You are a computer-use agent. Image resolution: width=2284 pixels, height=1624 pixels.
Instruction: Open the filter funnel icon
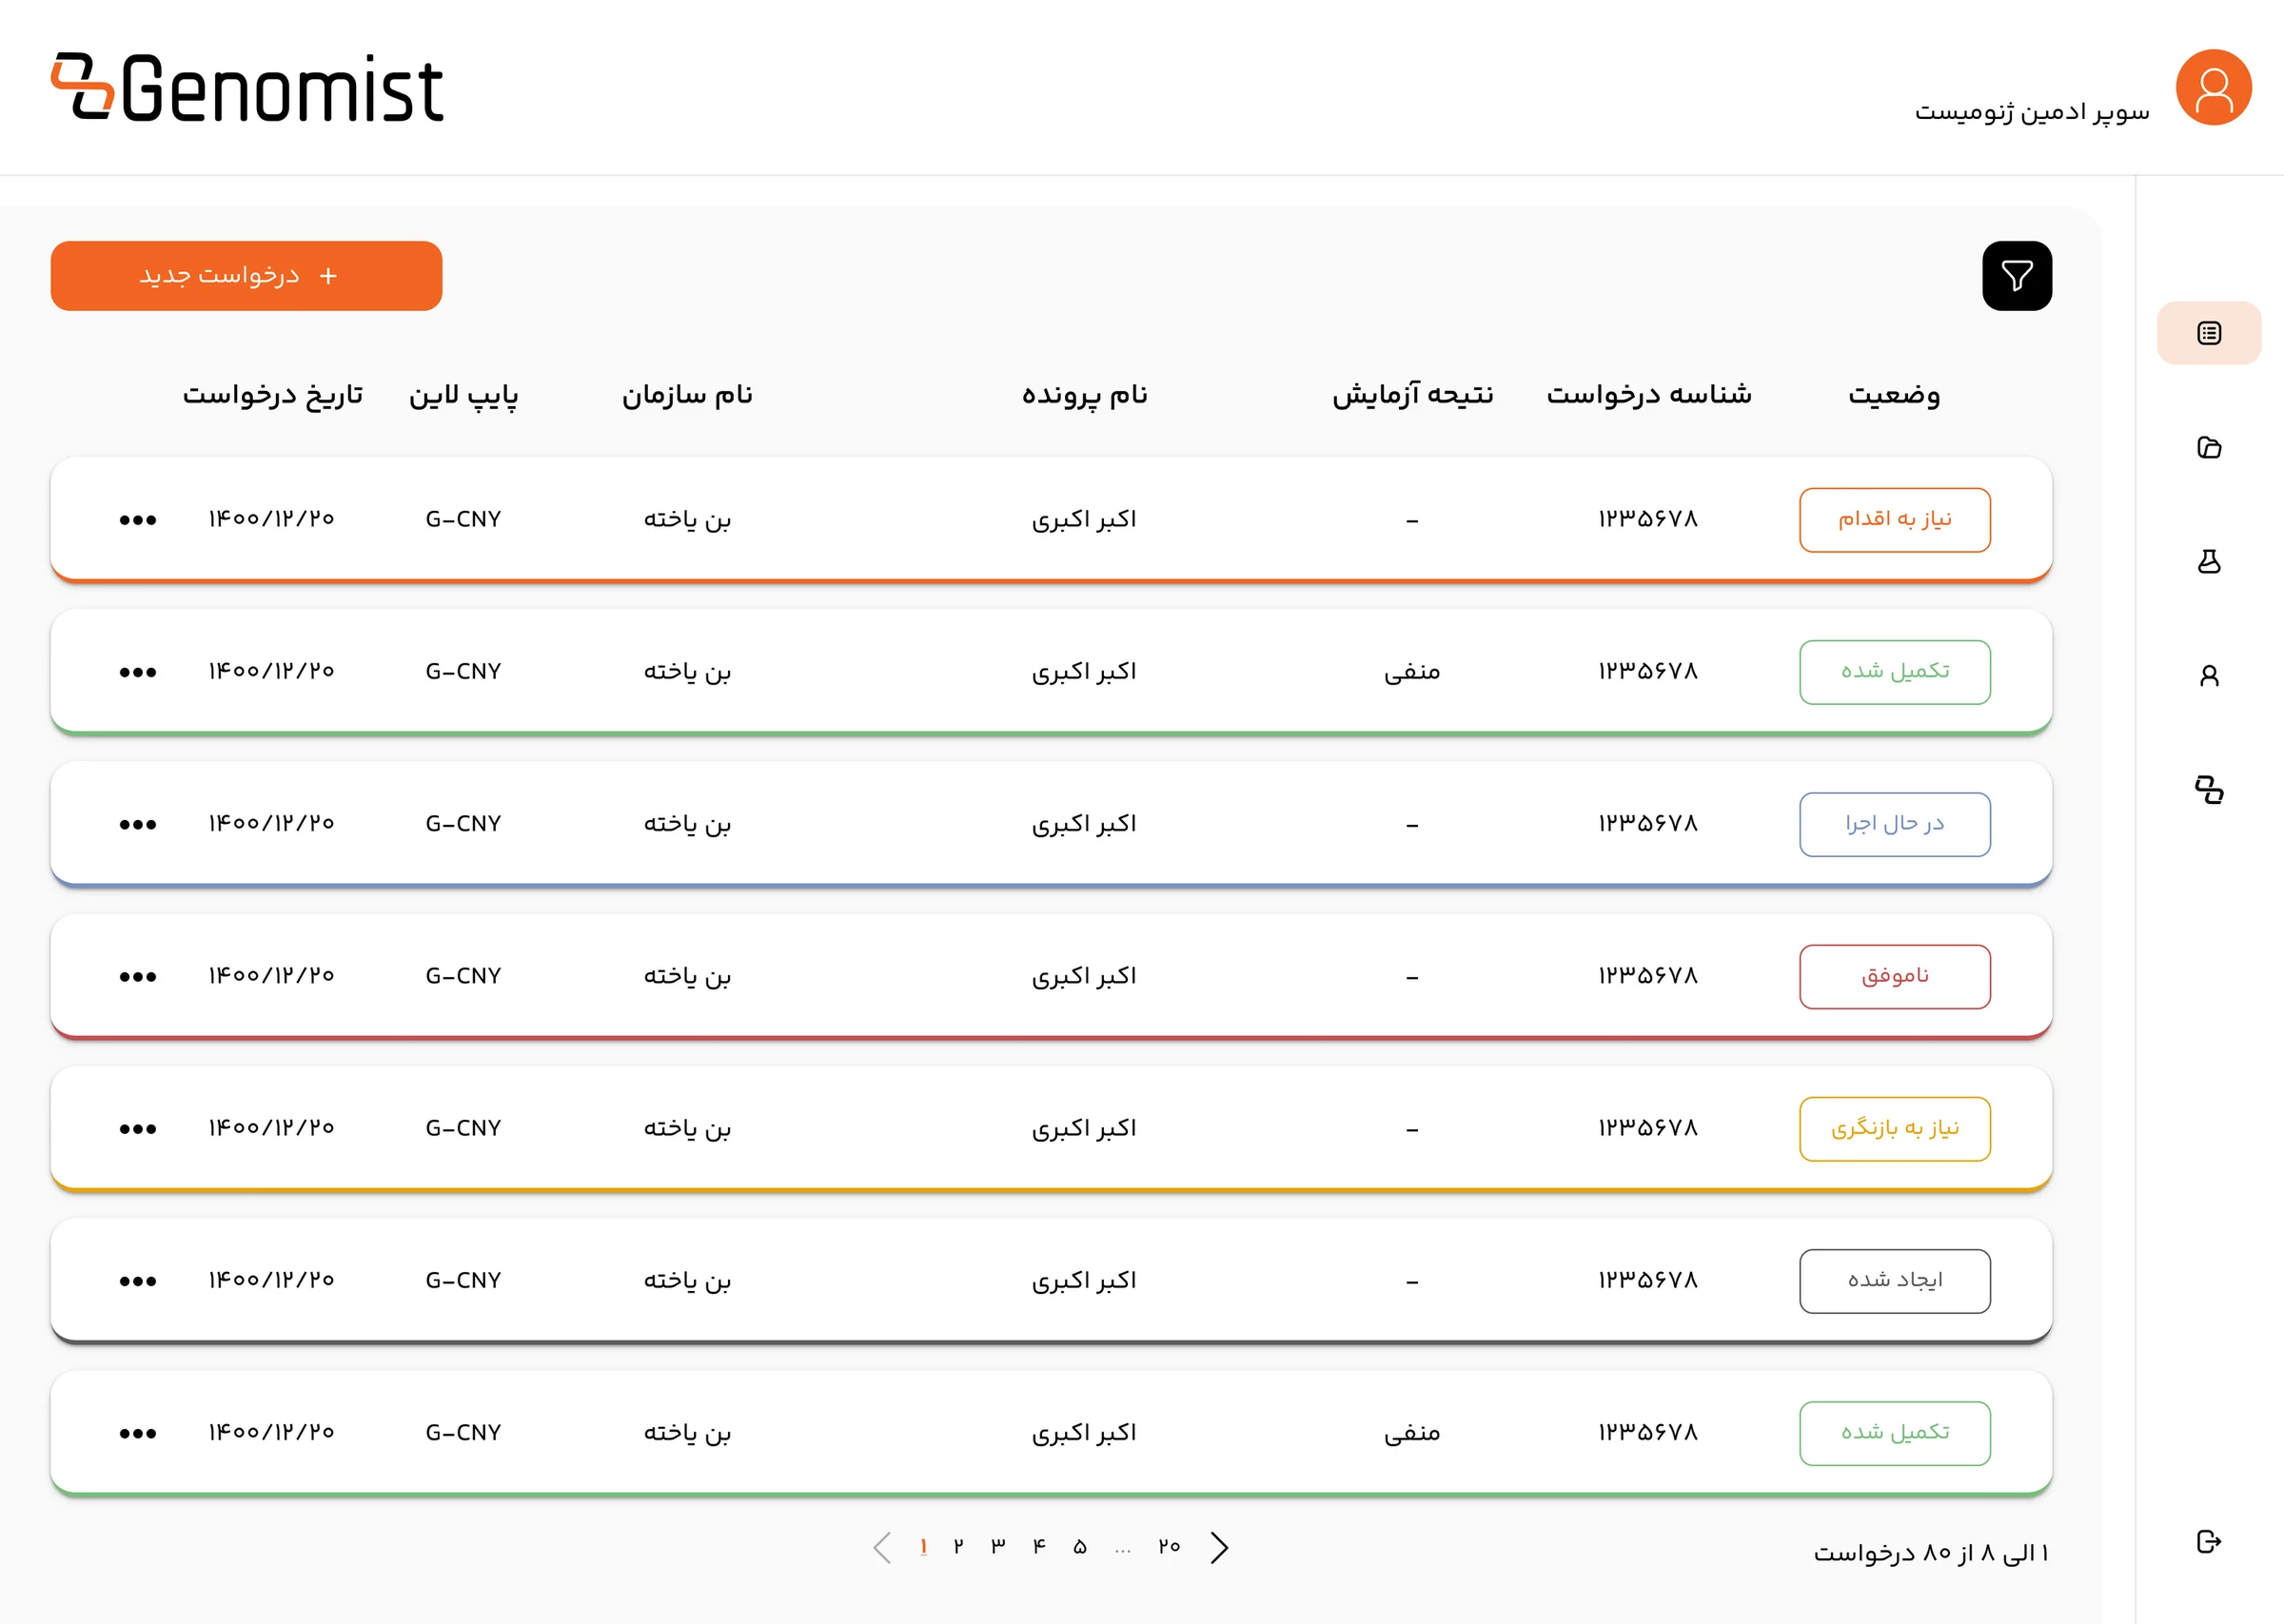pos(2016,275)
